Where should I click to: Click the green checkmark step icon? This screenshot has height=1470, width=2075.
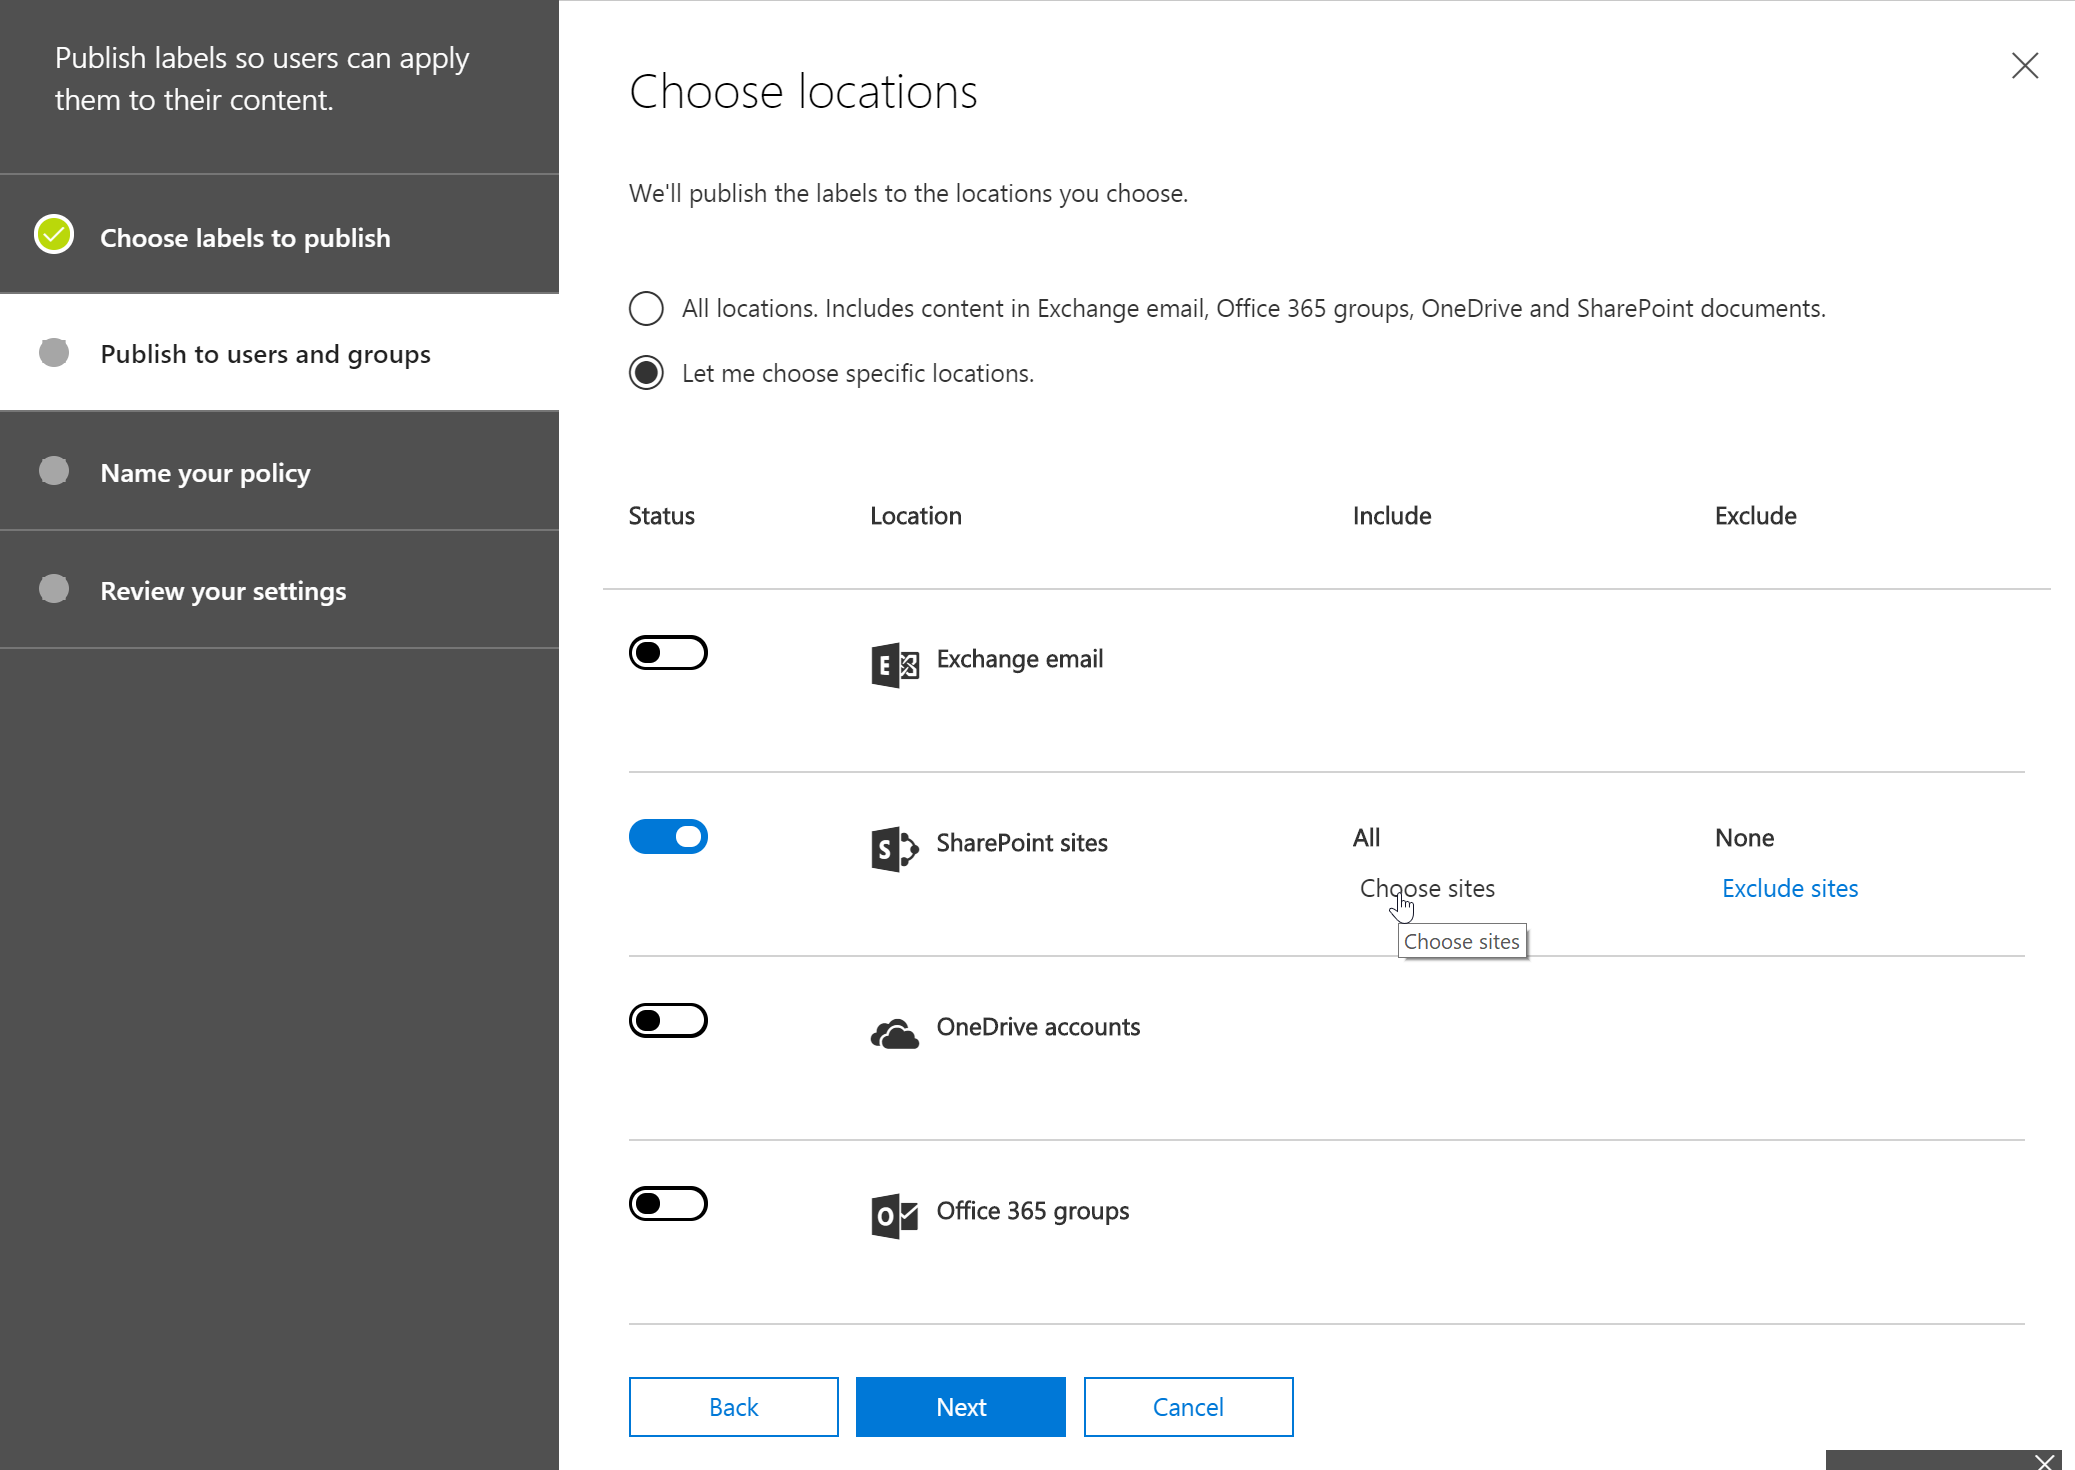[54, 235]
